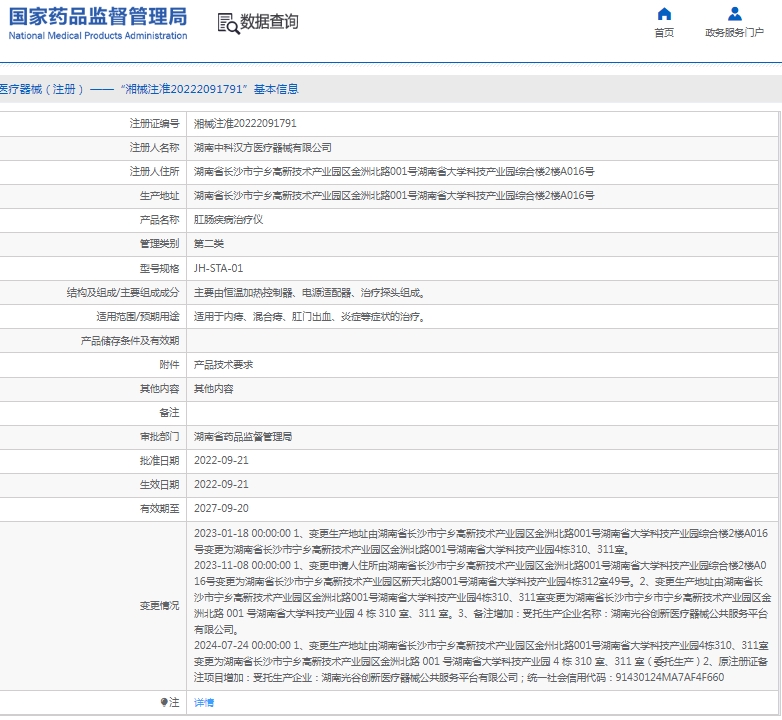Click the product name 肛肠疾病治疗仪
Viewport: 782px width, 720px height.
pos(228,220)
